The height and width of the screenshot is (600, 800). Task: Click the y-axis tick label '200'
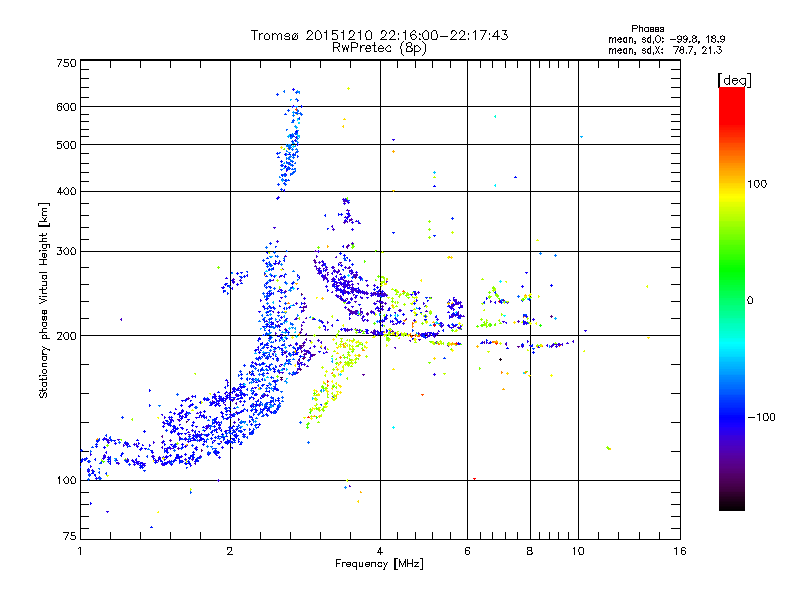tap(67, 336)
